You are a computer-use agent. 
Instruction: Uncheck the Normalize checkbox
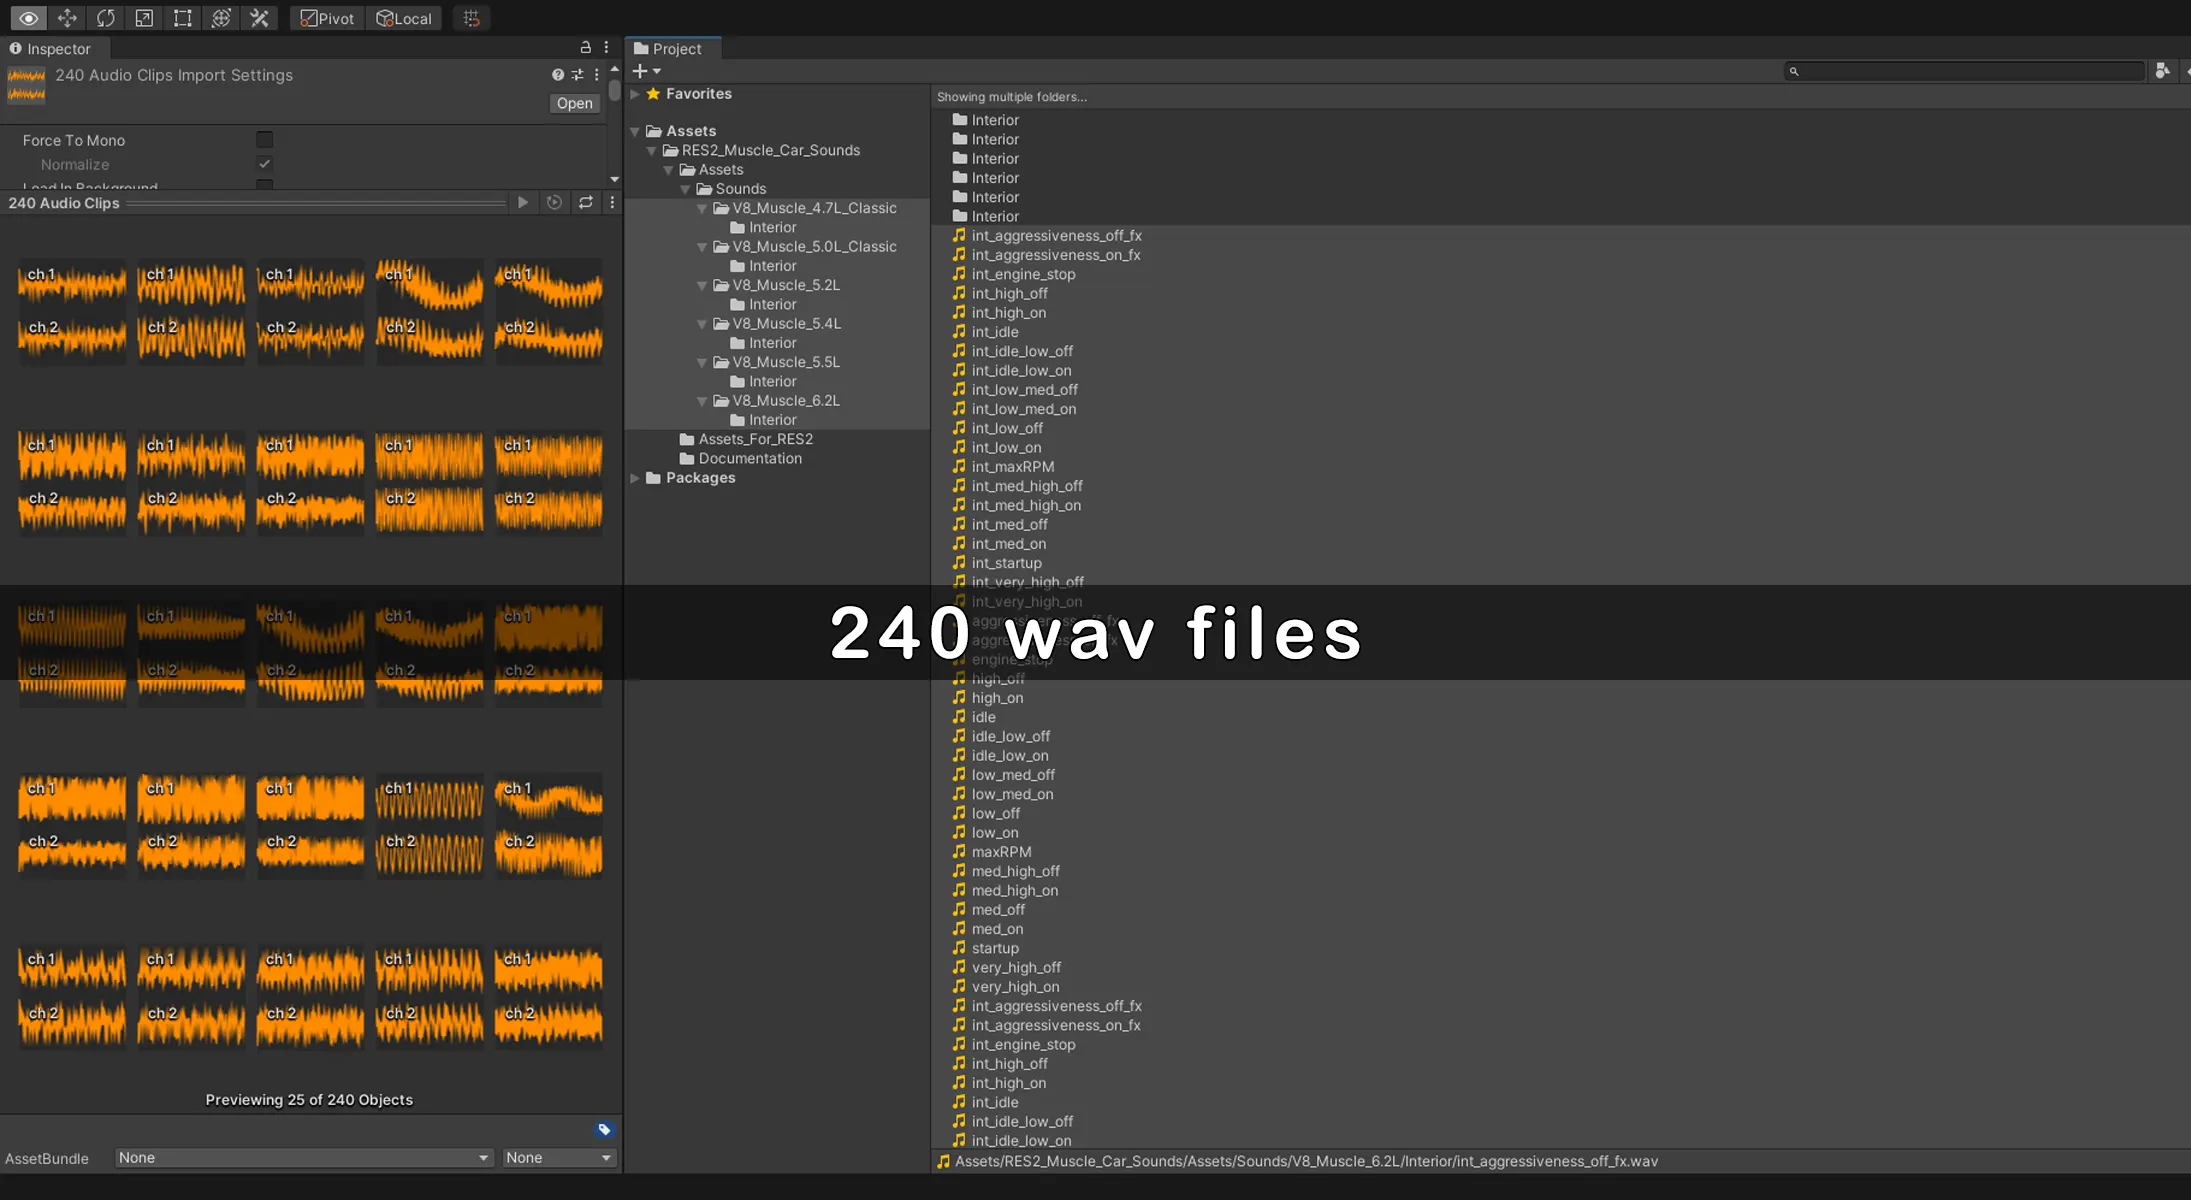point(264,164)
